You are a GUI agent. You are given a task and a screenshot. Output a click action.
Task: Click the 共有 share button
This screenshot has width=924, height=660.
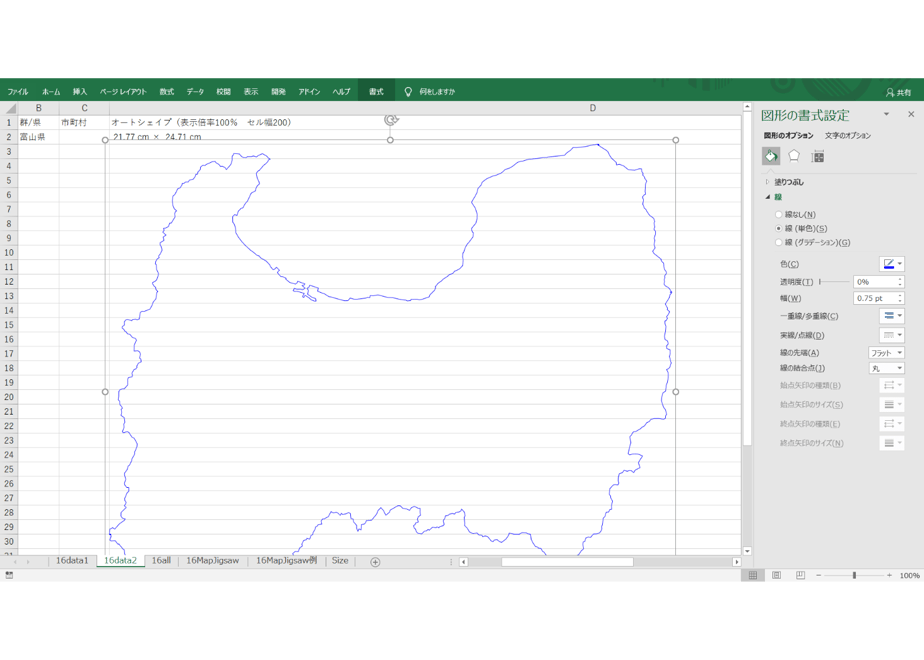pos(899,92)
